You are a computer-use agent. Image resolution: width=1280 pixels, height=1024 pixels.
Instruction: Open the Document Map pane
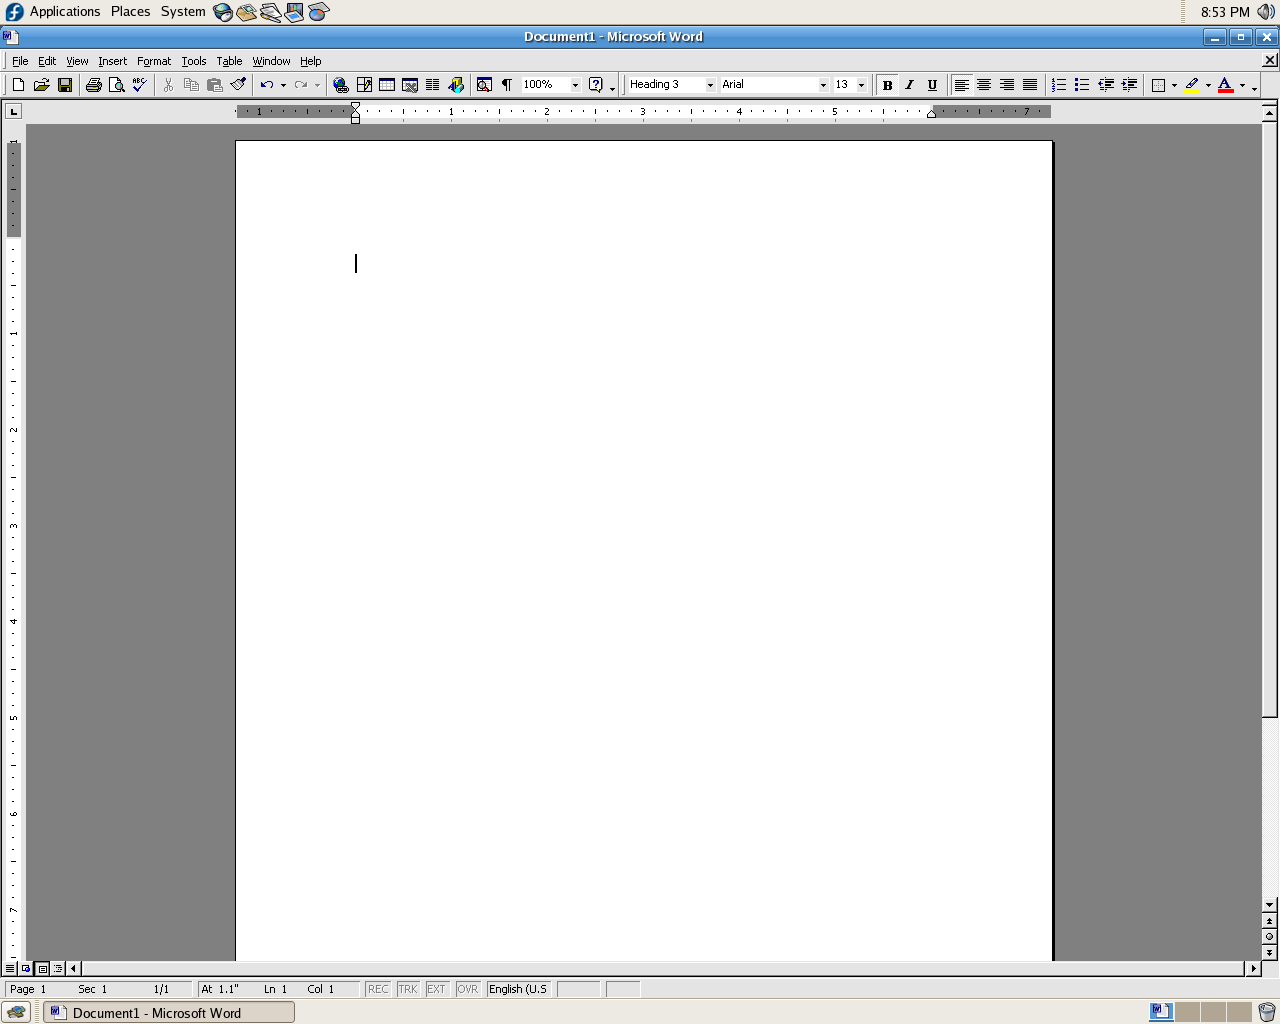coord(484,85)
